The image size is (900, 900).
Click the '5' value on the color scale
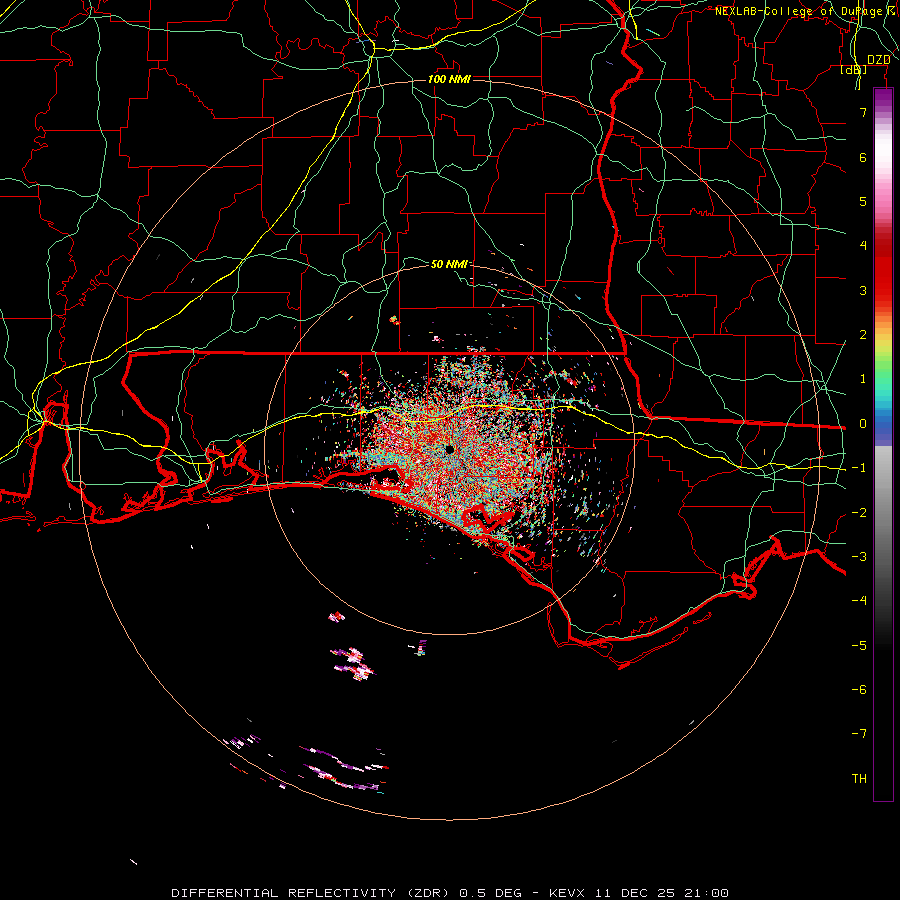(863, 201)
